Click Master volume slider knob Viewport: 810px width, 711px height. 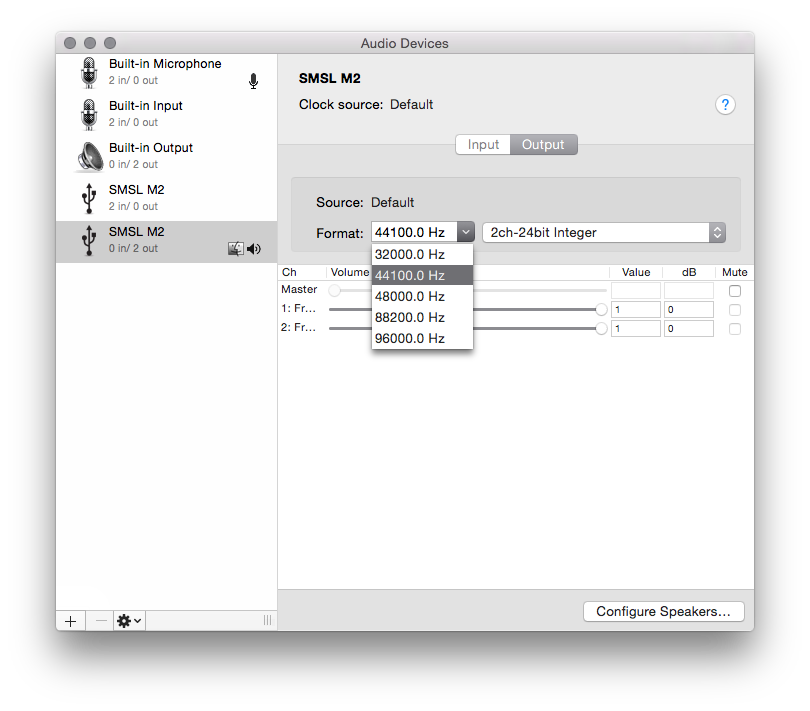click(x=335, y=290)
